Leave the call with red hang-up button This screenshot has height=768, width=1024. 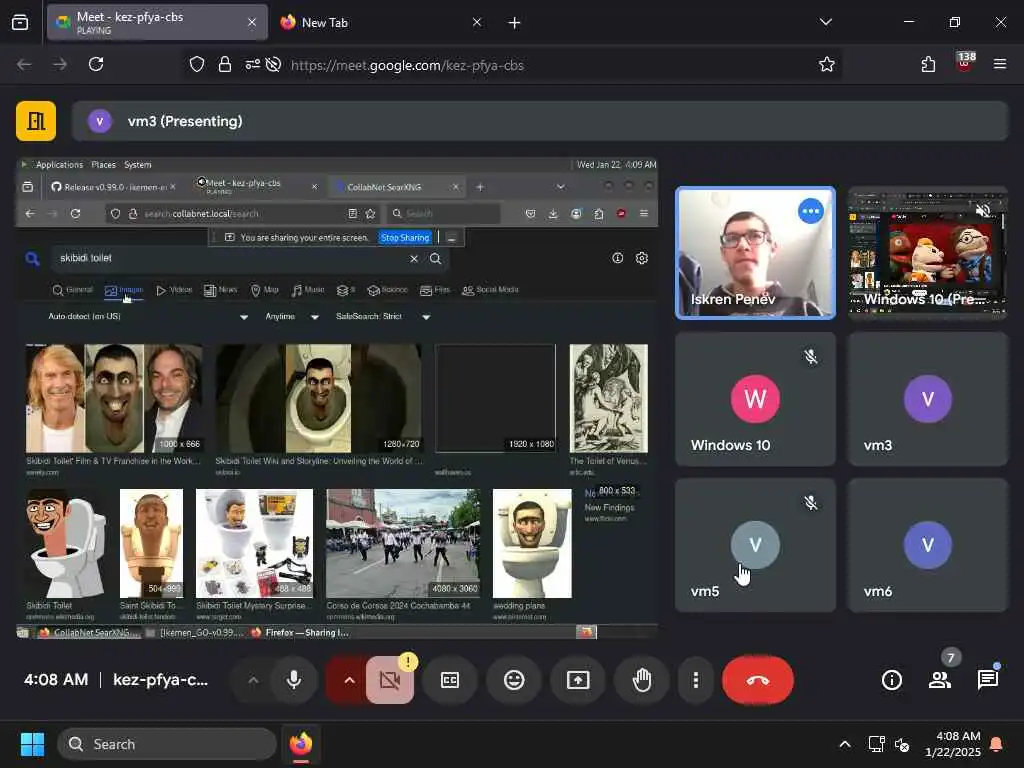point(758,680)
